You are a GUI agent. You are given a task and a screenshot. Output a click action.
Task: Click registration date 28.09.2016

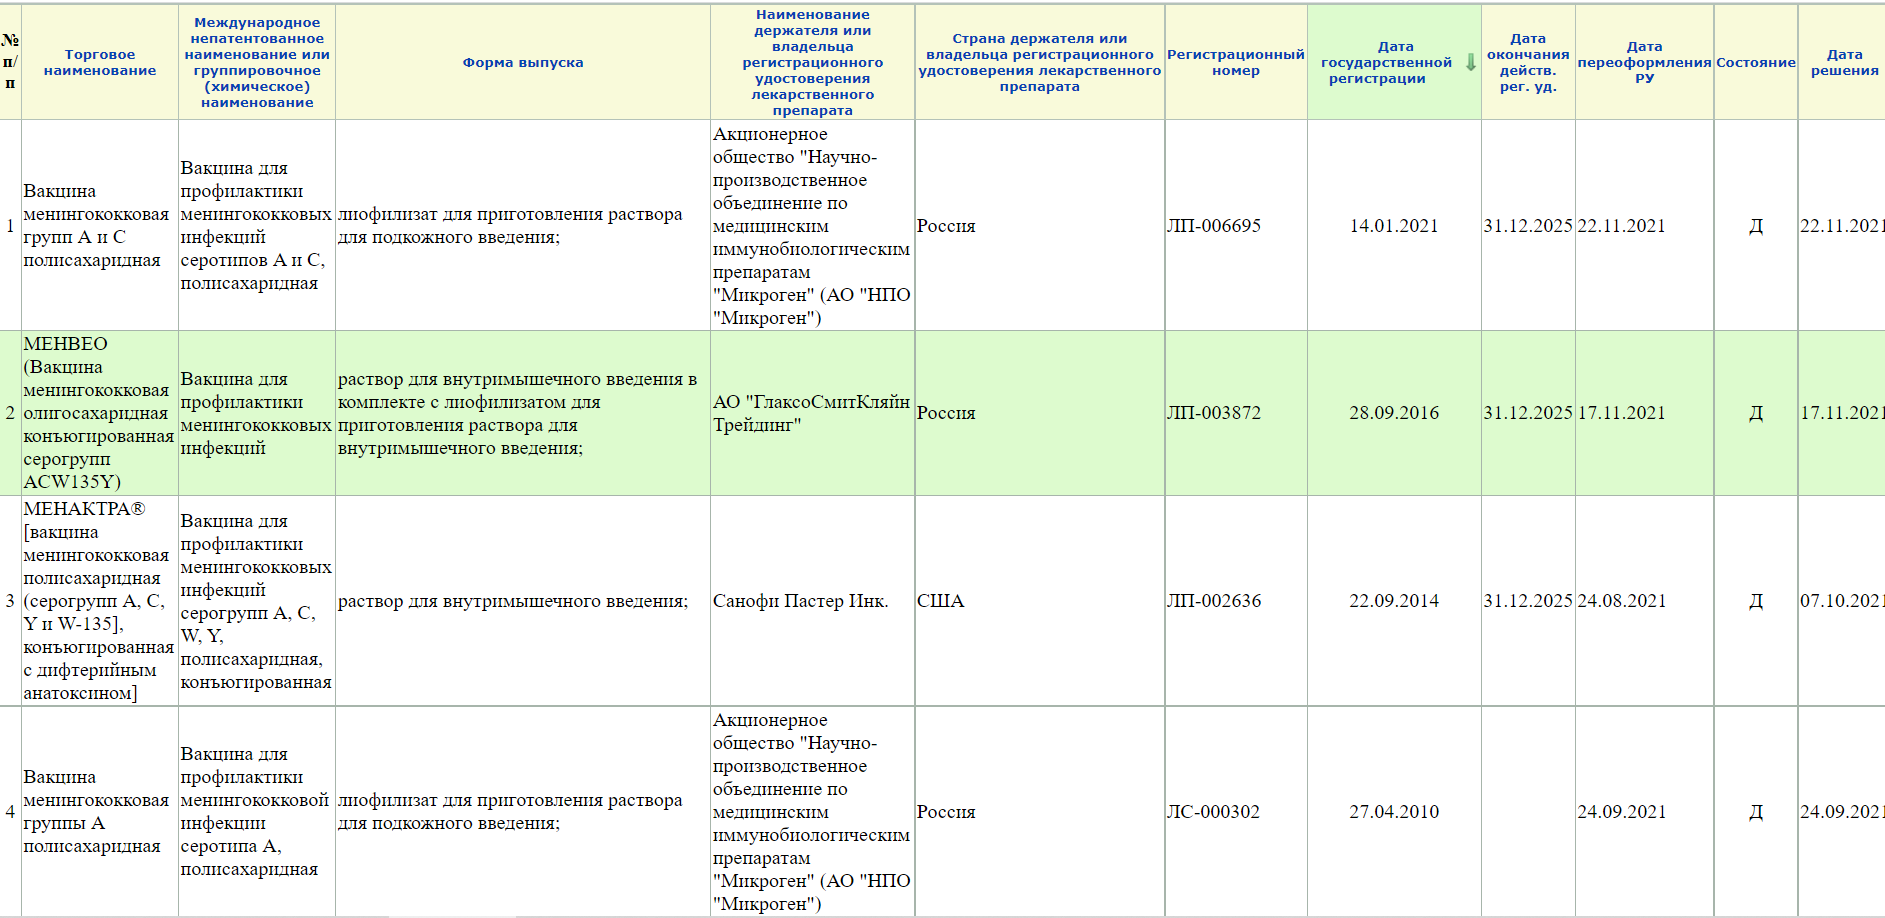(x=1394, y=413)
